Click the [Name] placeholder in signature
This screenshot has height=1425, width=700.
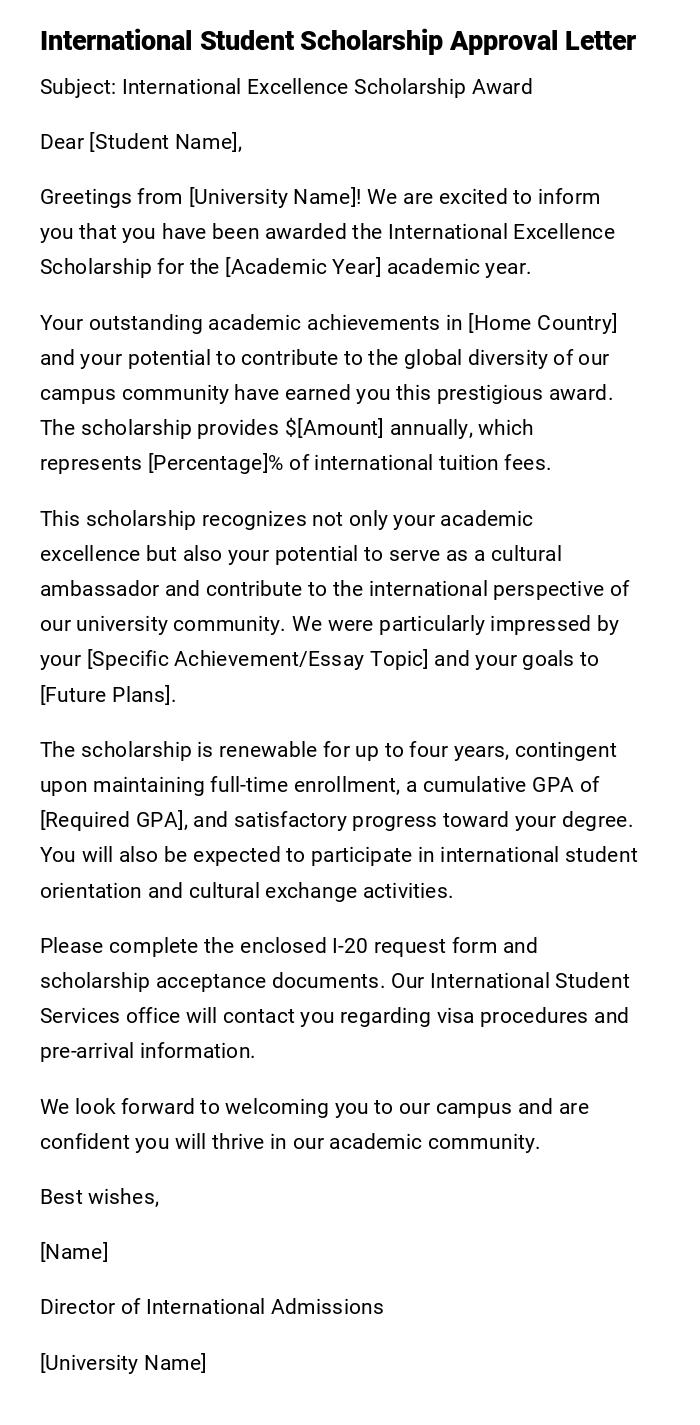click(x=74, y=1252)
